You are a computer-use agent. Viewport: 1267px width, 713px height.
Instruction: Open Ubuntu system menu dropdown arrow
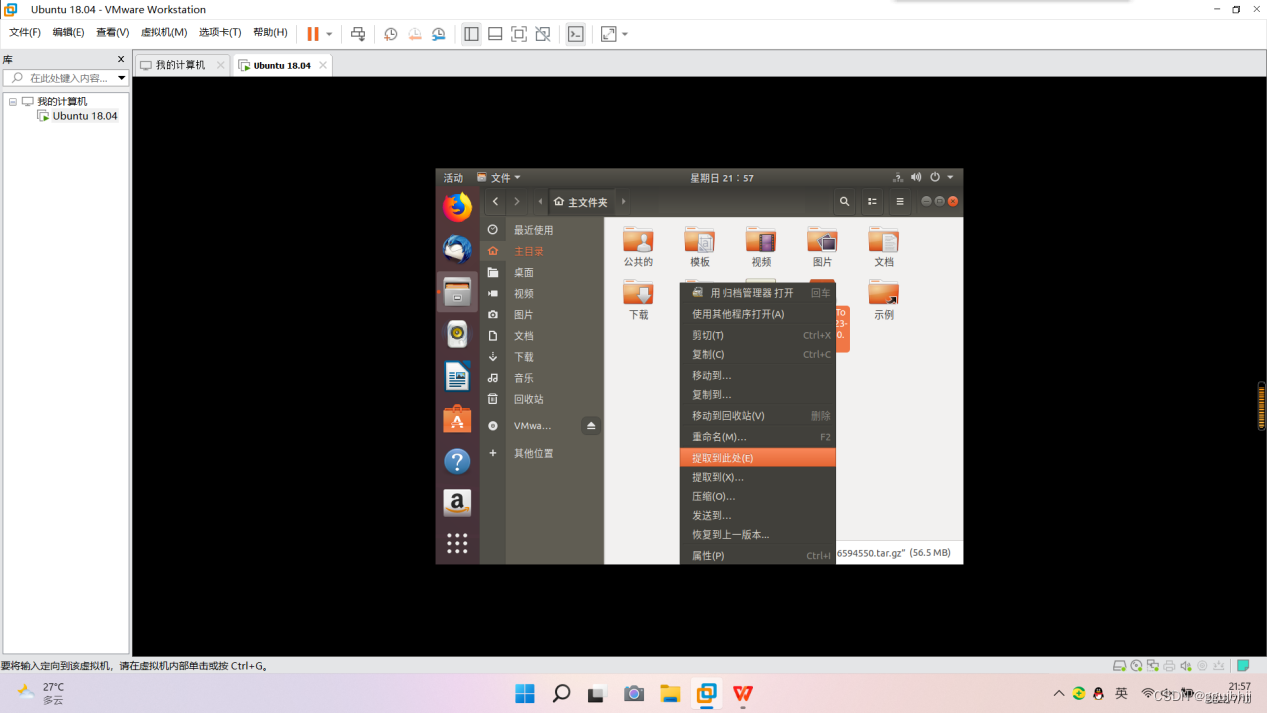tap(950, 178)
